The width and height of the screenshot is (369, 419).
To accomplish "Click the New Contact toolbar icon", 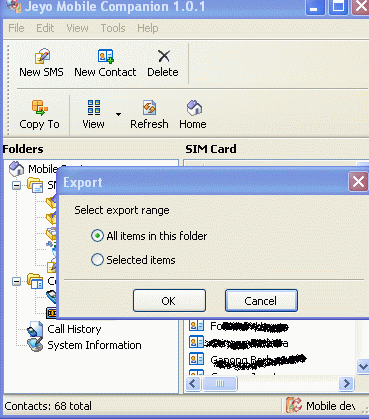I will (105, 56).
